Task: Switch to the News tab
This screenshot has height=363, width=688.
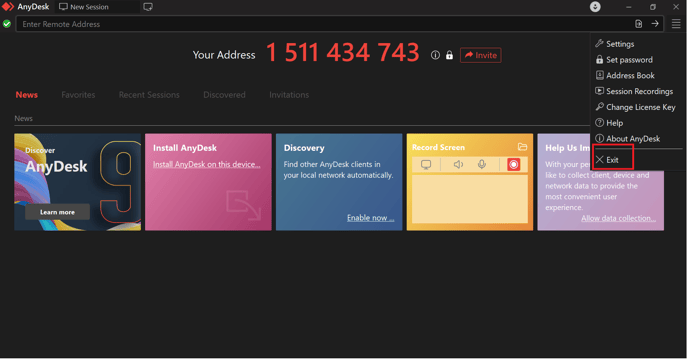Action: (26, 95)
